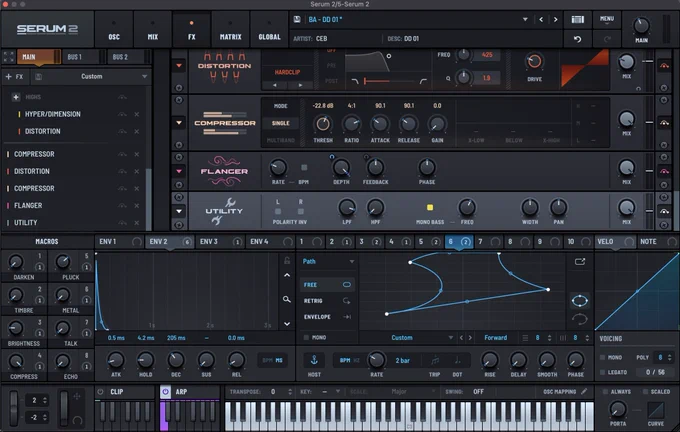Toggle the ARP power button
This screenshot has width=680, height=432.
[x=165, y=392]
